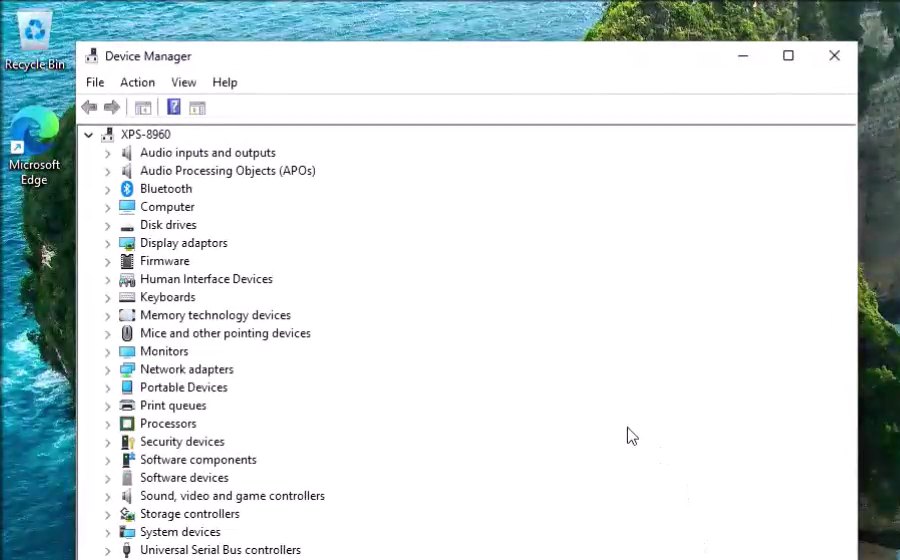900x560 pixels.
Task: Click the Back arrow toolbar icon
Action: pyautogui.click(x=89, y=107)
